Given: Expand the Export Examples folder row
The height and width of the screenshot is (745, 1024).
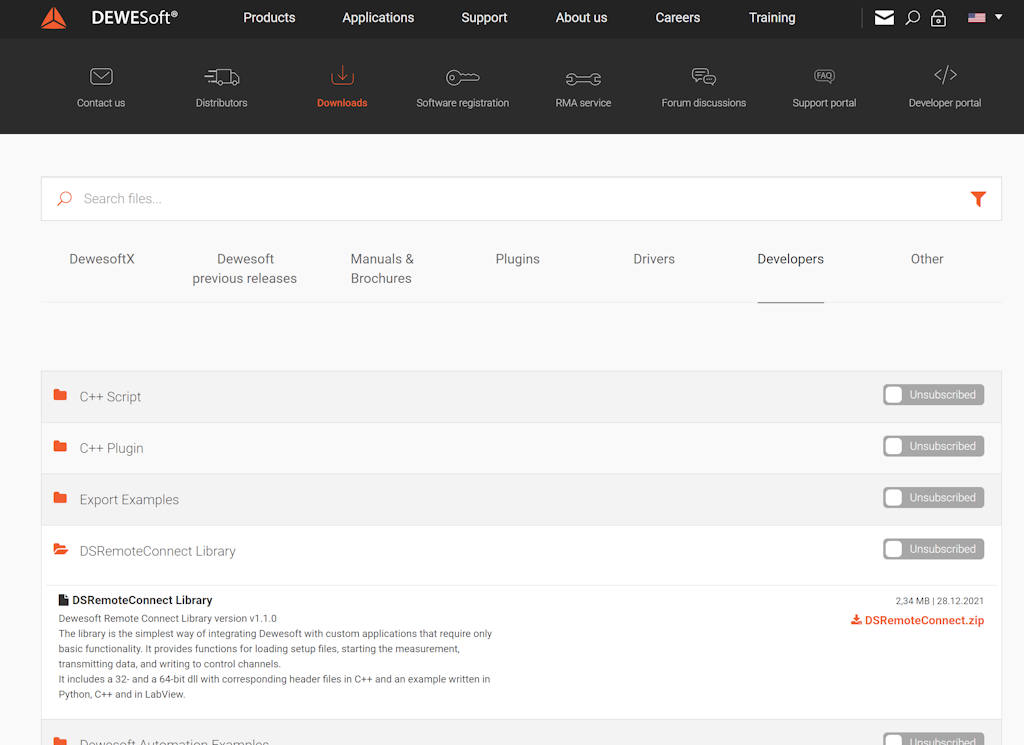Looking at the screenshot, I should [521, 499].
